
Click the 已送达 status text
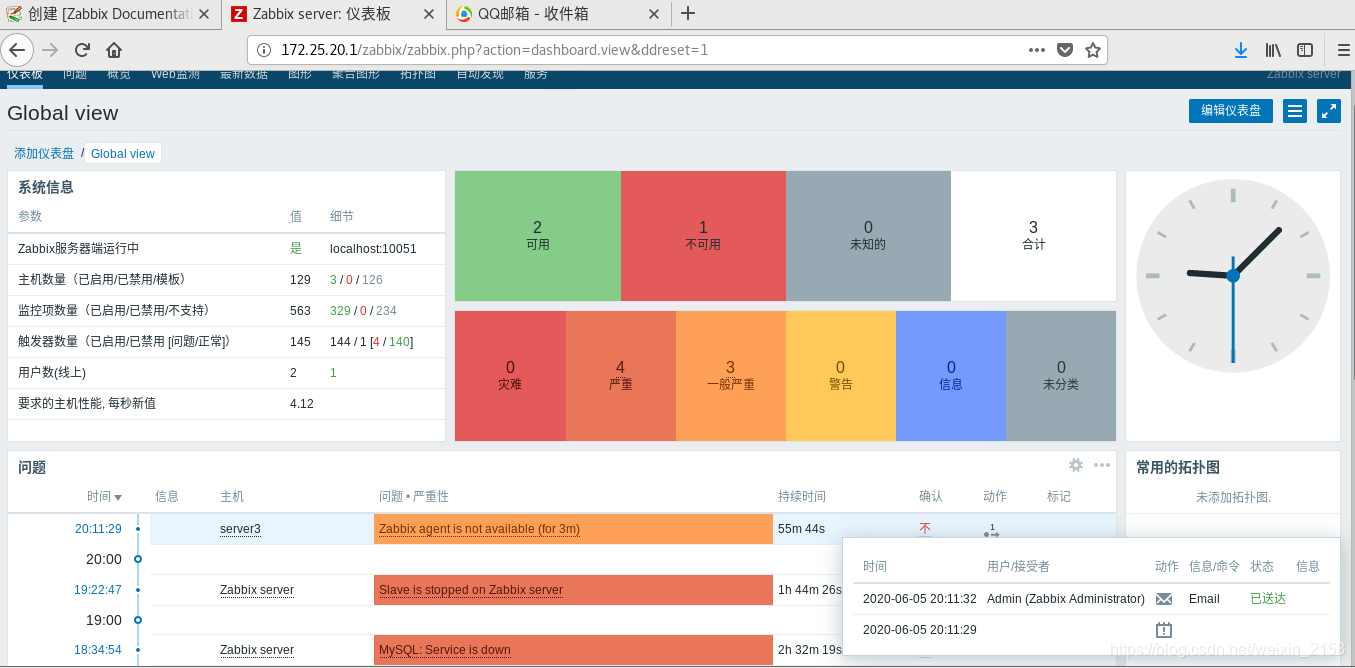(x=1268, y=599)
